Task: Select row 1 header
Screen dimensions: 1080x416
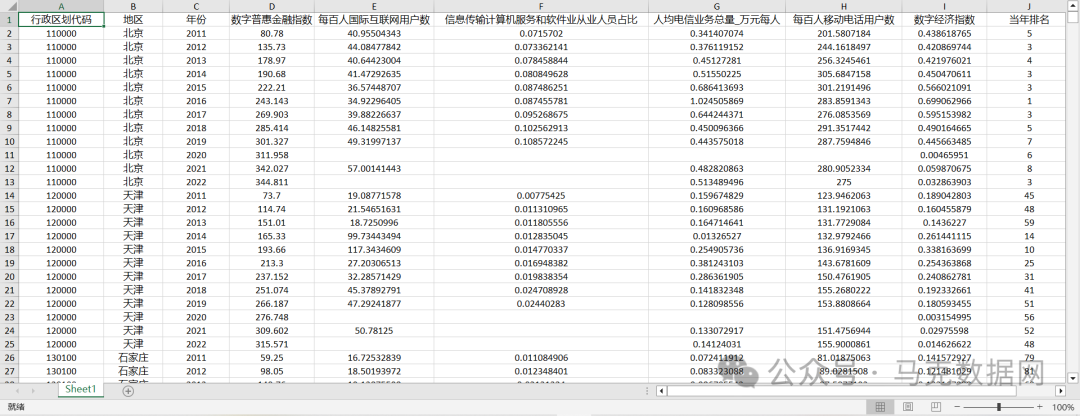Action: (x=9, y=19)
